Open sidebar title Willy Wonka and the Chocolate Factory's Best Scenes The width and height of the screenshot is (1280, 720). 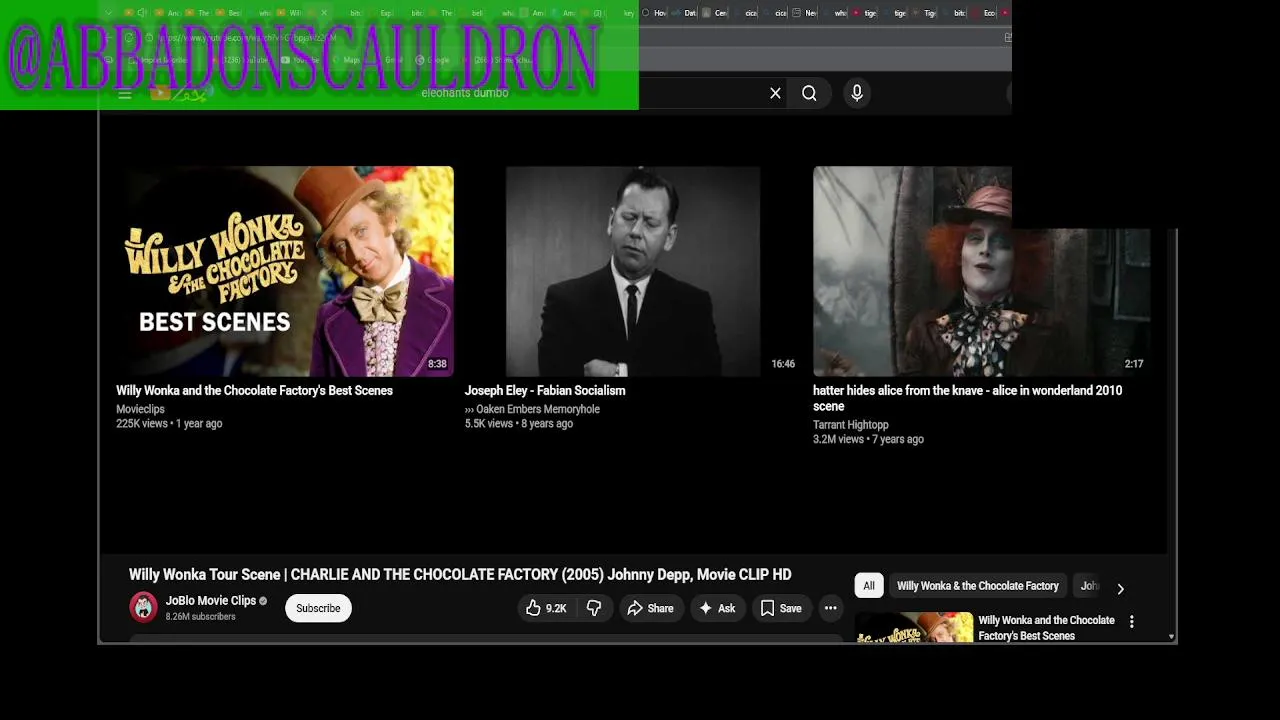1046,628
